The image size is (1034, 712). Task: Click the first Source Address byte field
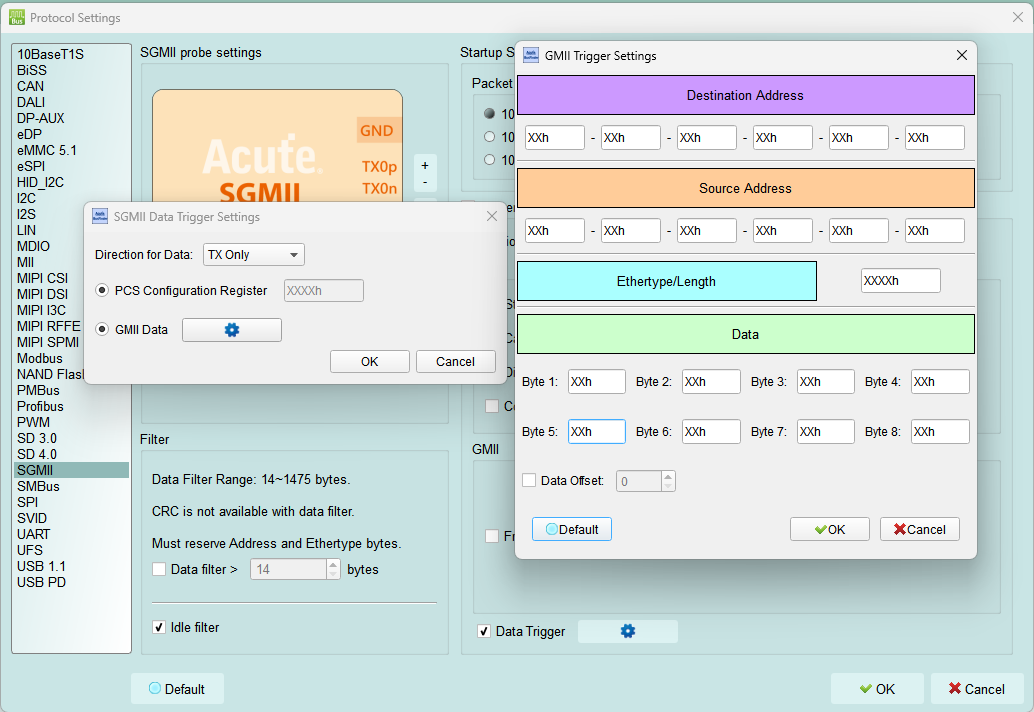pos(555,231)
